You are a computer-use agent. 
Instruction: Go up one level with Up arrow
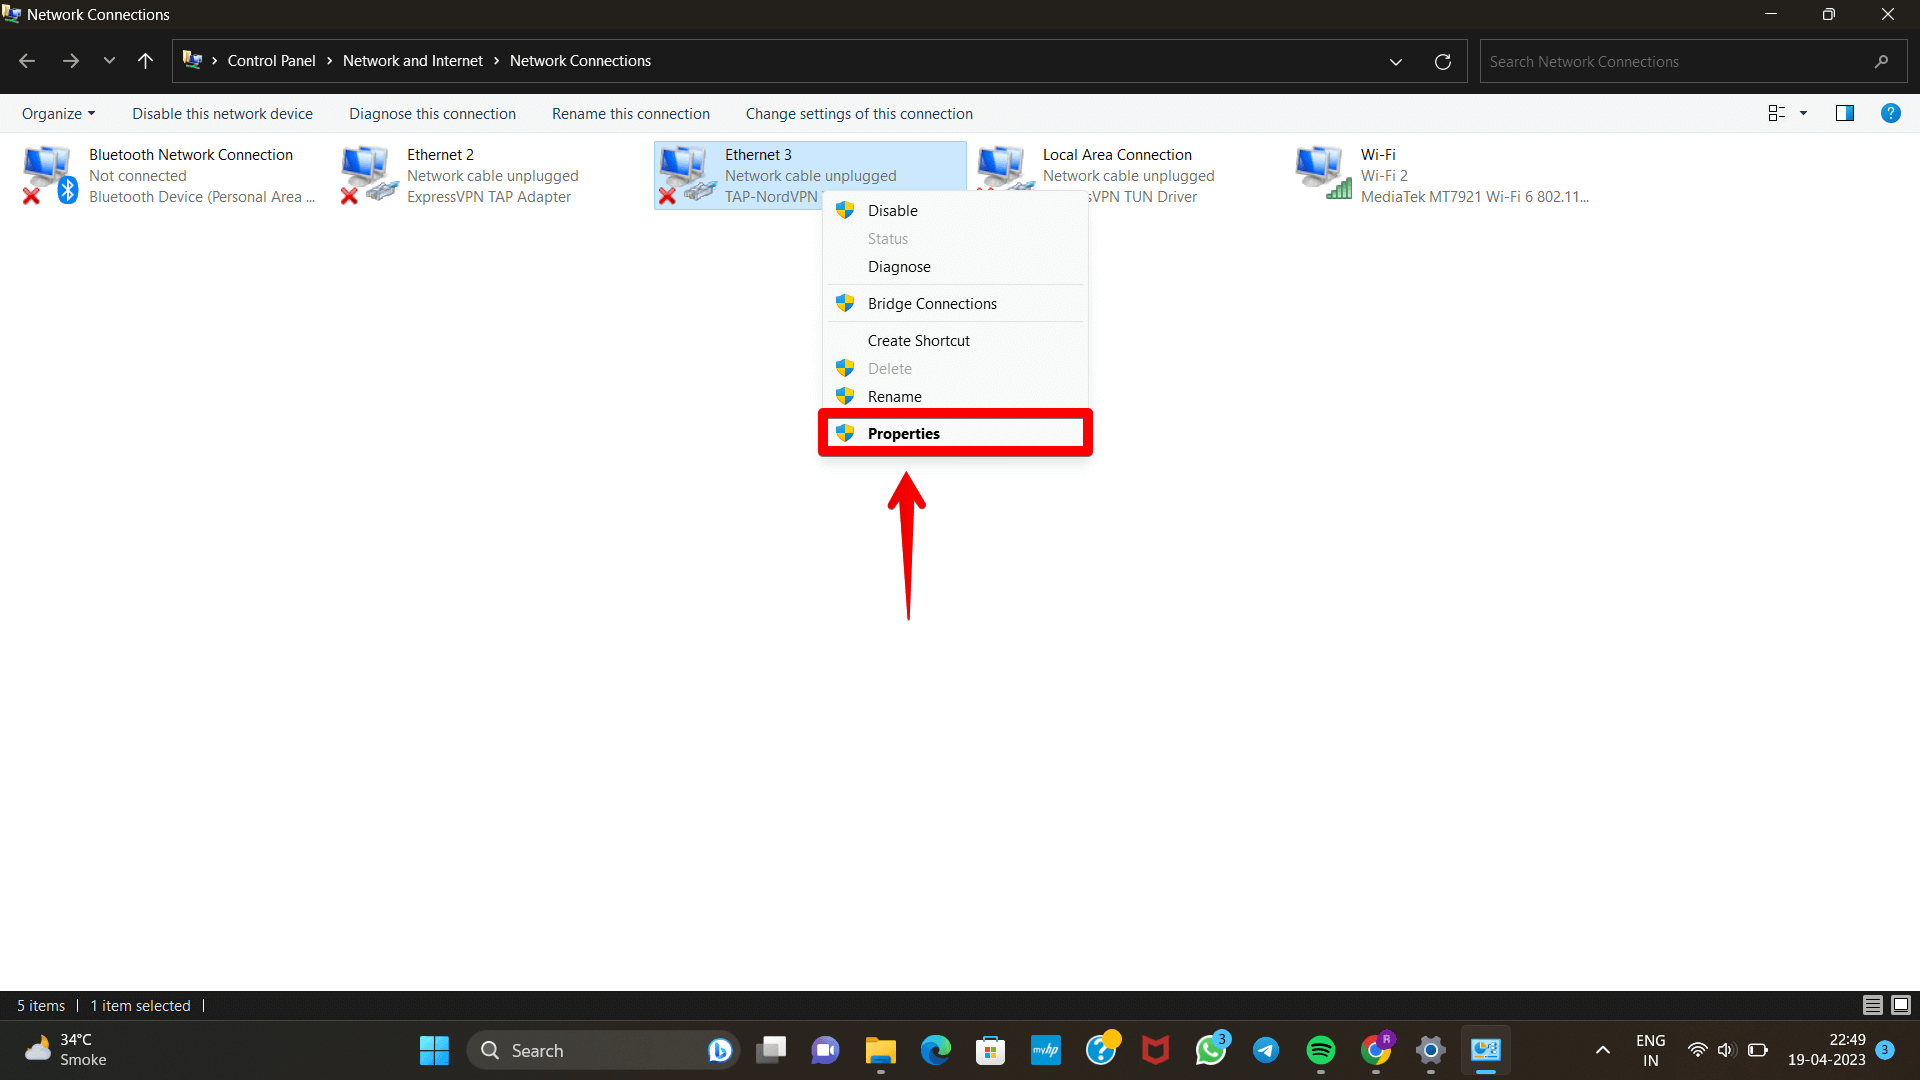pyautogui.click(x=146, y=61)
